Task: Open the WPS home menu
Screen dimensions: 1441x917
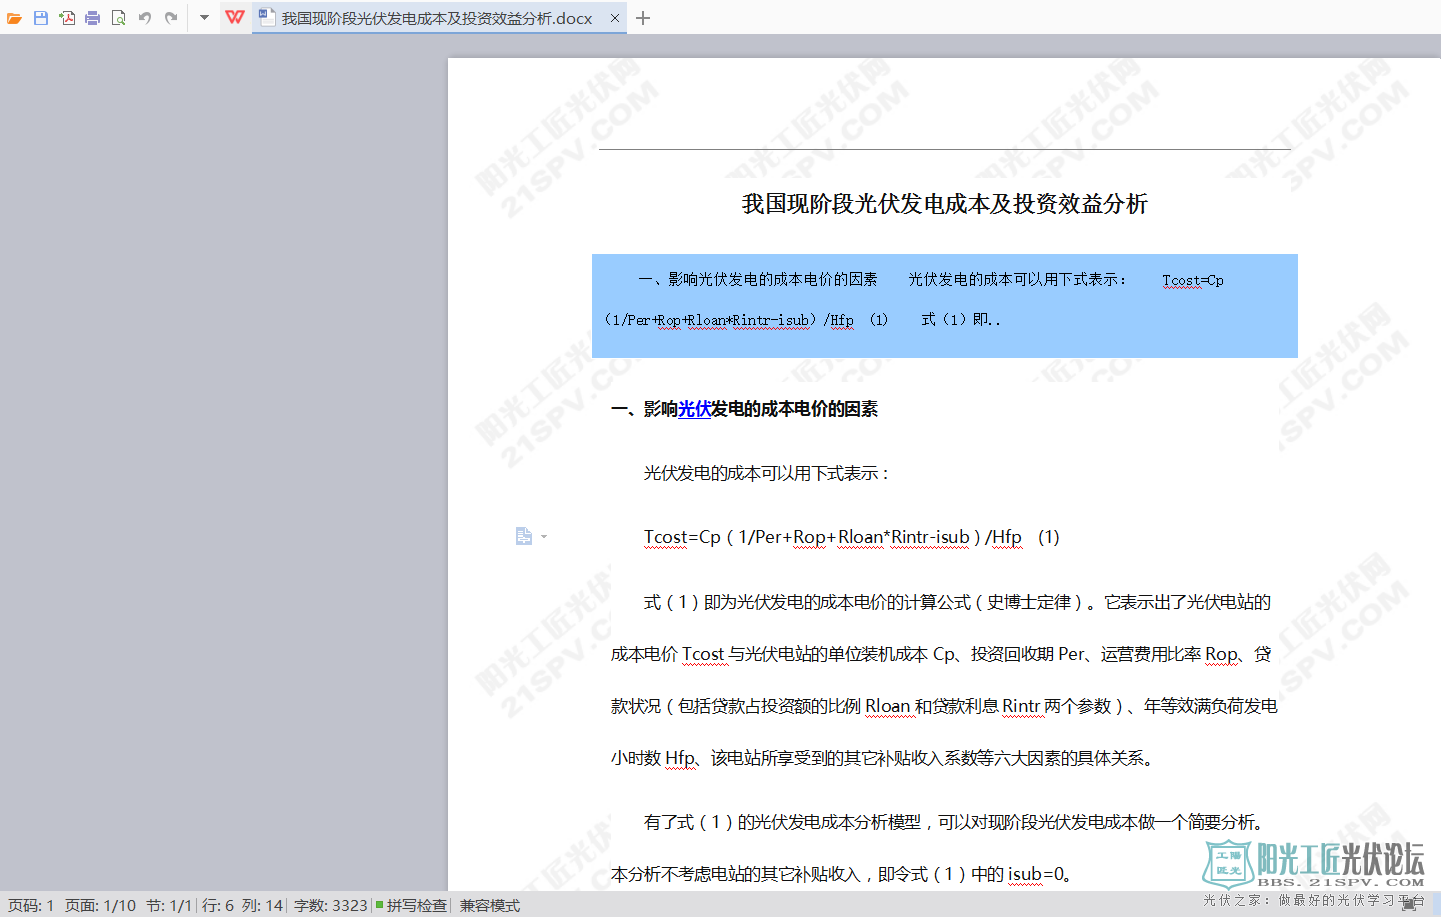Action: pos(235,17)
